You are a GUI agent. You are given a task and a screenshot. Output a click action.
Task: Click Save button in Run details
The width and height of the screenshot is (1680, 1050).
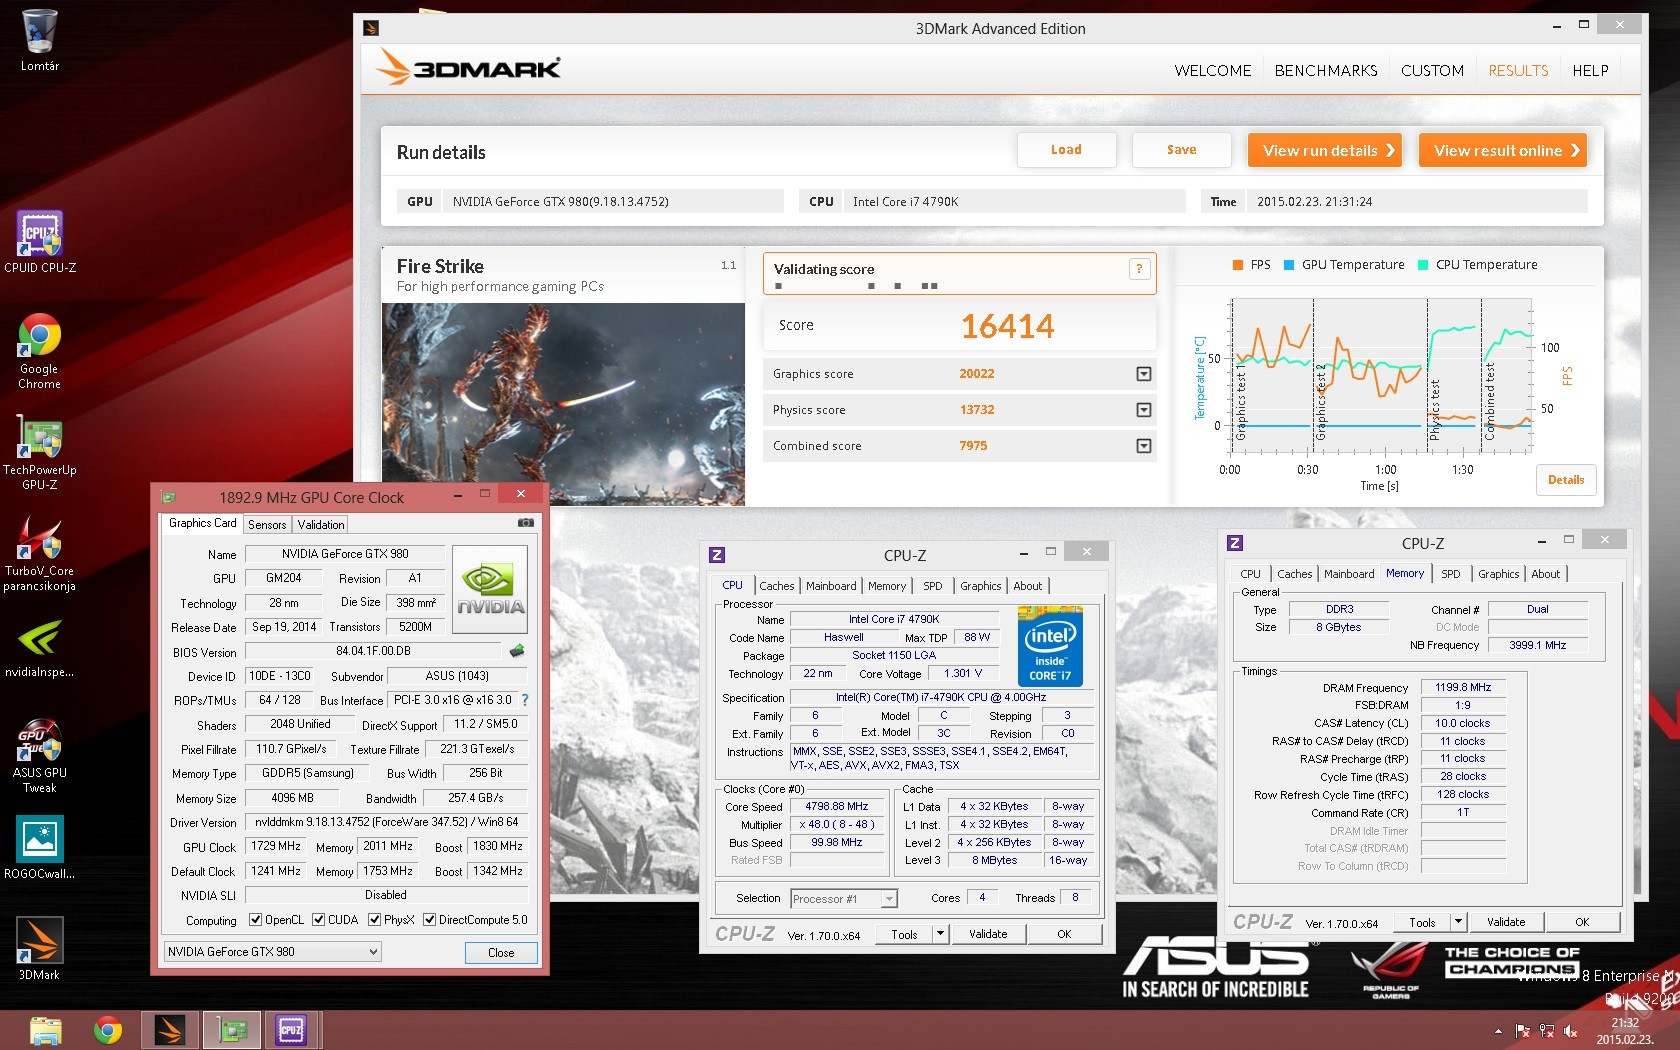tap(1181, 150)
